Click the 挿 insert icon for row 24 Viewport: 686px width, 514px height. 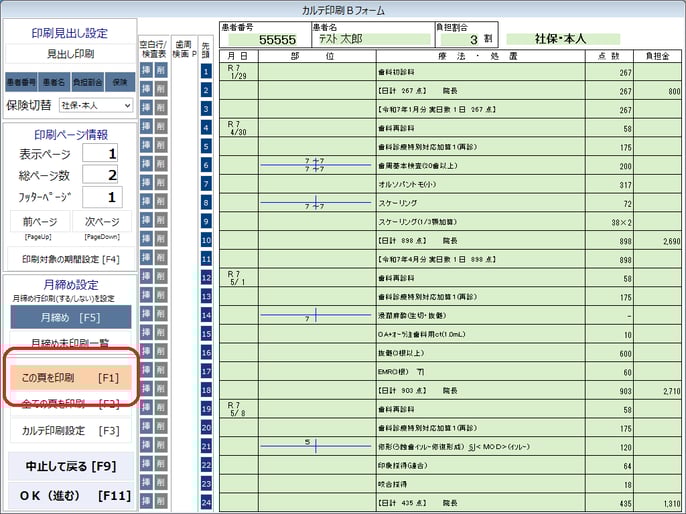point(146,501)
